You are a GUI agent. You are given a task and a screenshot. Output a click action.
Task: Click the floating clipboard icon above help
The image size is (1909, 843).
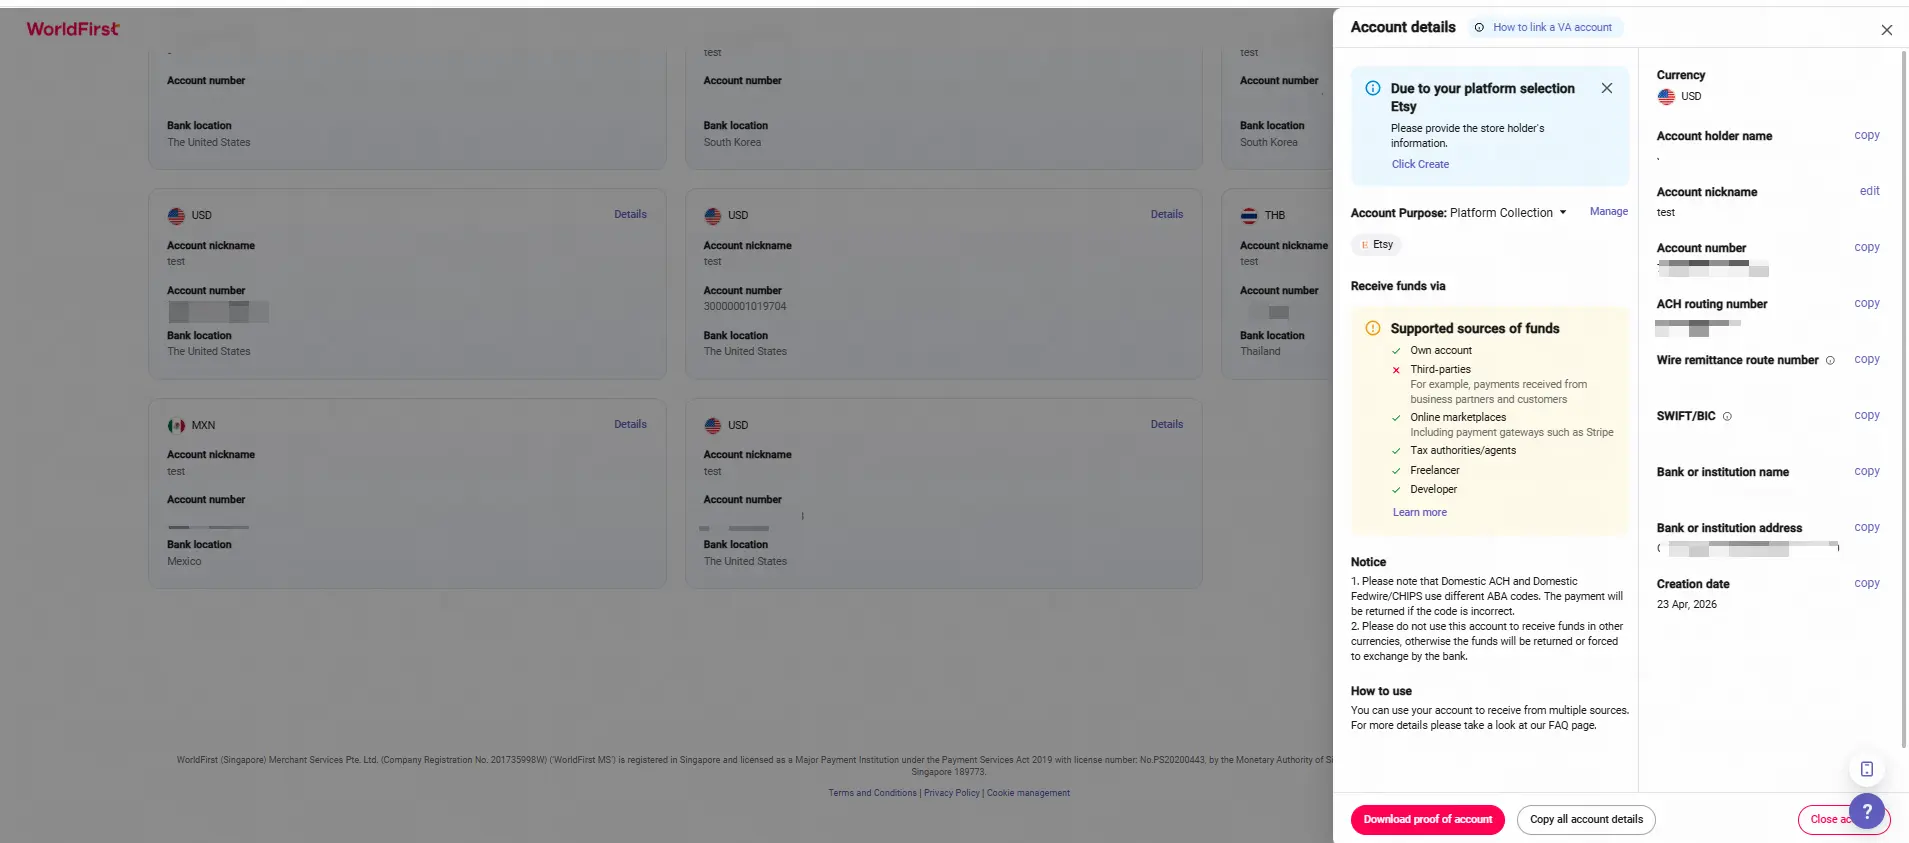coord(1866,769)
